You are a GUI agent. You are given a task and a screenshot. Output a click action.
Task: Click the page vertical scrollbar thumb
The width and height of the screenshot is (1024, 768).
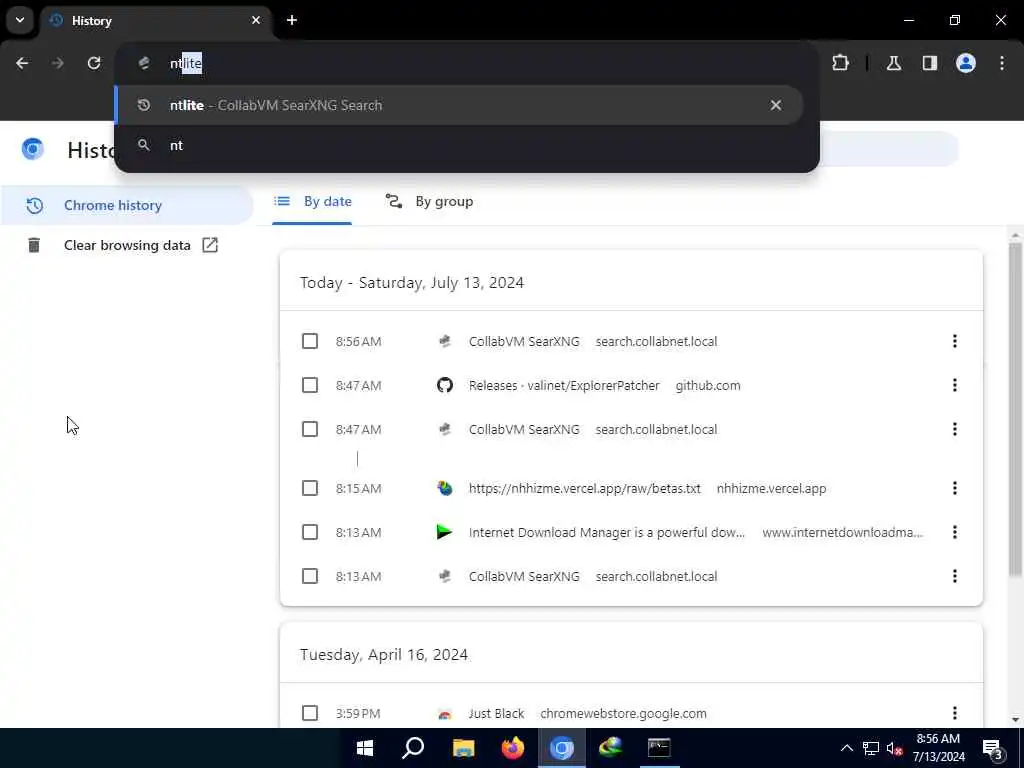tap(1015, 409)
